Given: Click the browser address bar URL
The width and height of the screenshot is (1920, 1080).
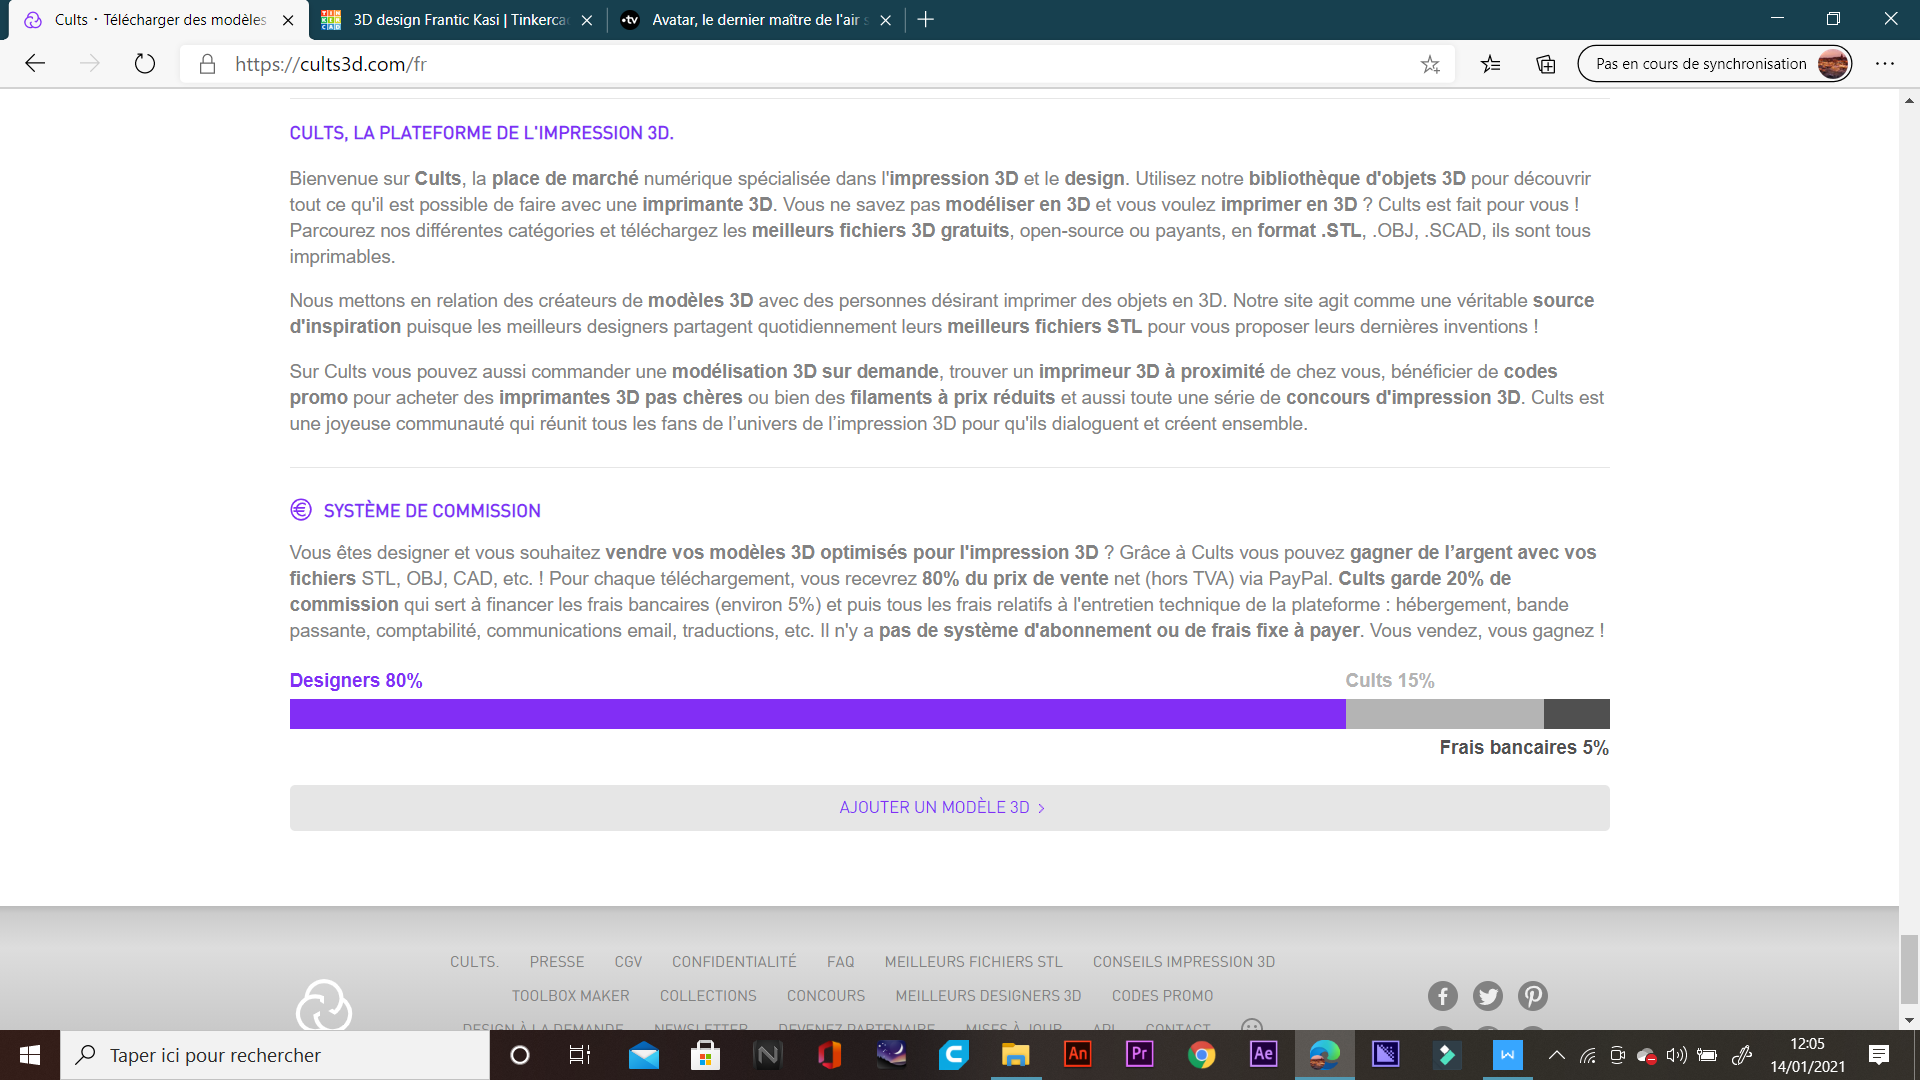Looking at the screenshot, I should 331,64.
